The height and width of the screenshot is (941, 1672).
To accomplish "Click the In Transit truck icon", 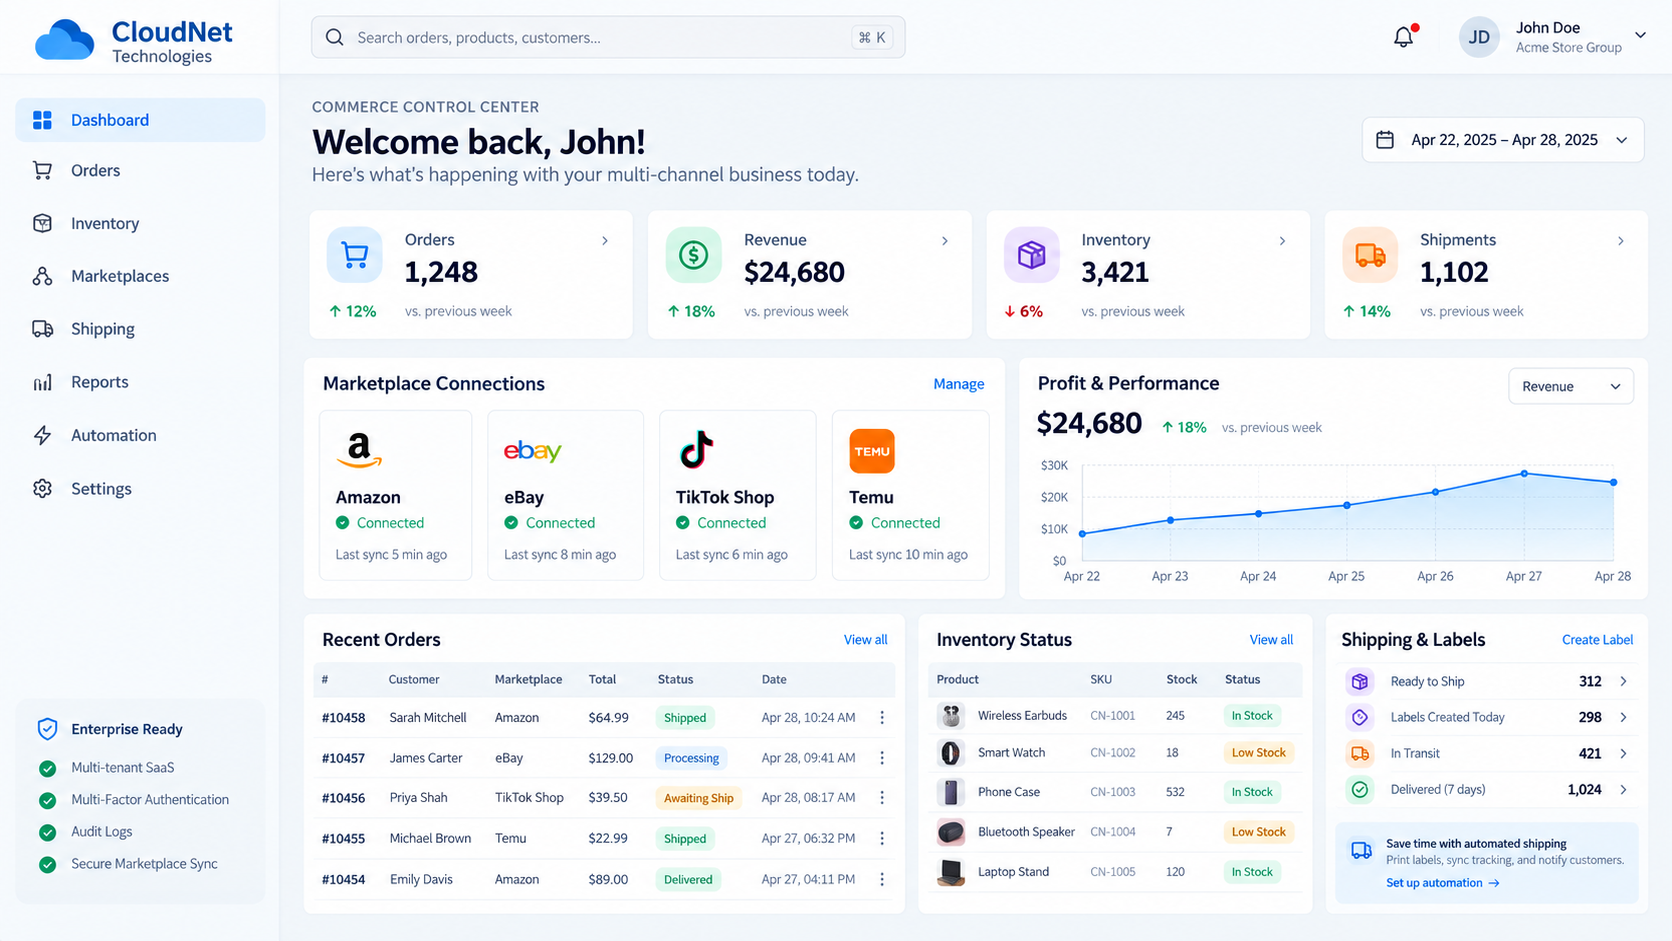I will point(1360,753).
